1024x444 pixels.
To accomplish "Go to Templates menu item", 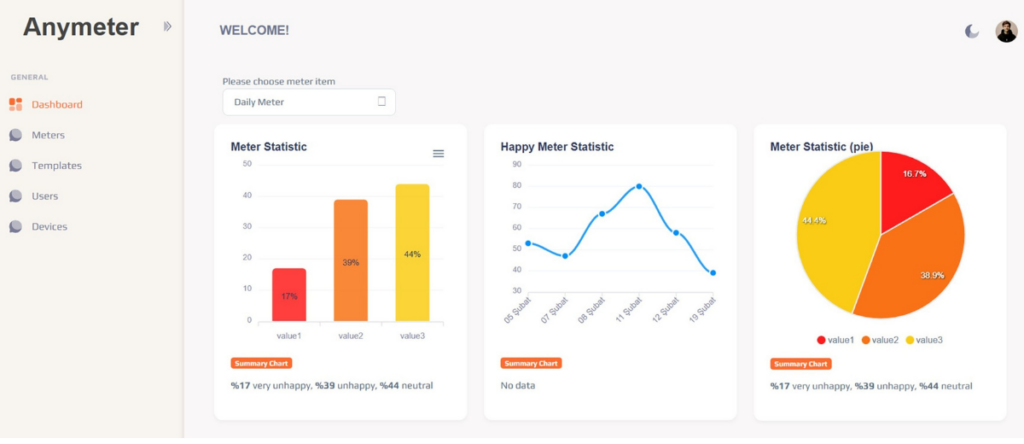I will tap(57, 166).
